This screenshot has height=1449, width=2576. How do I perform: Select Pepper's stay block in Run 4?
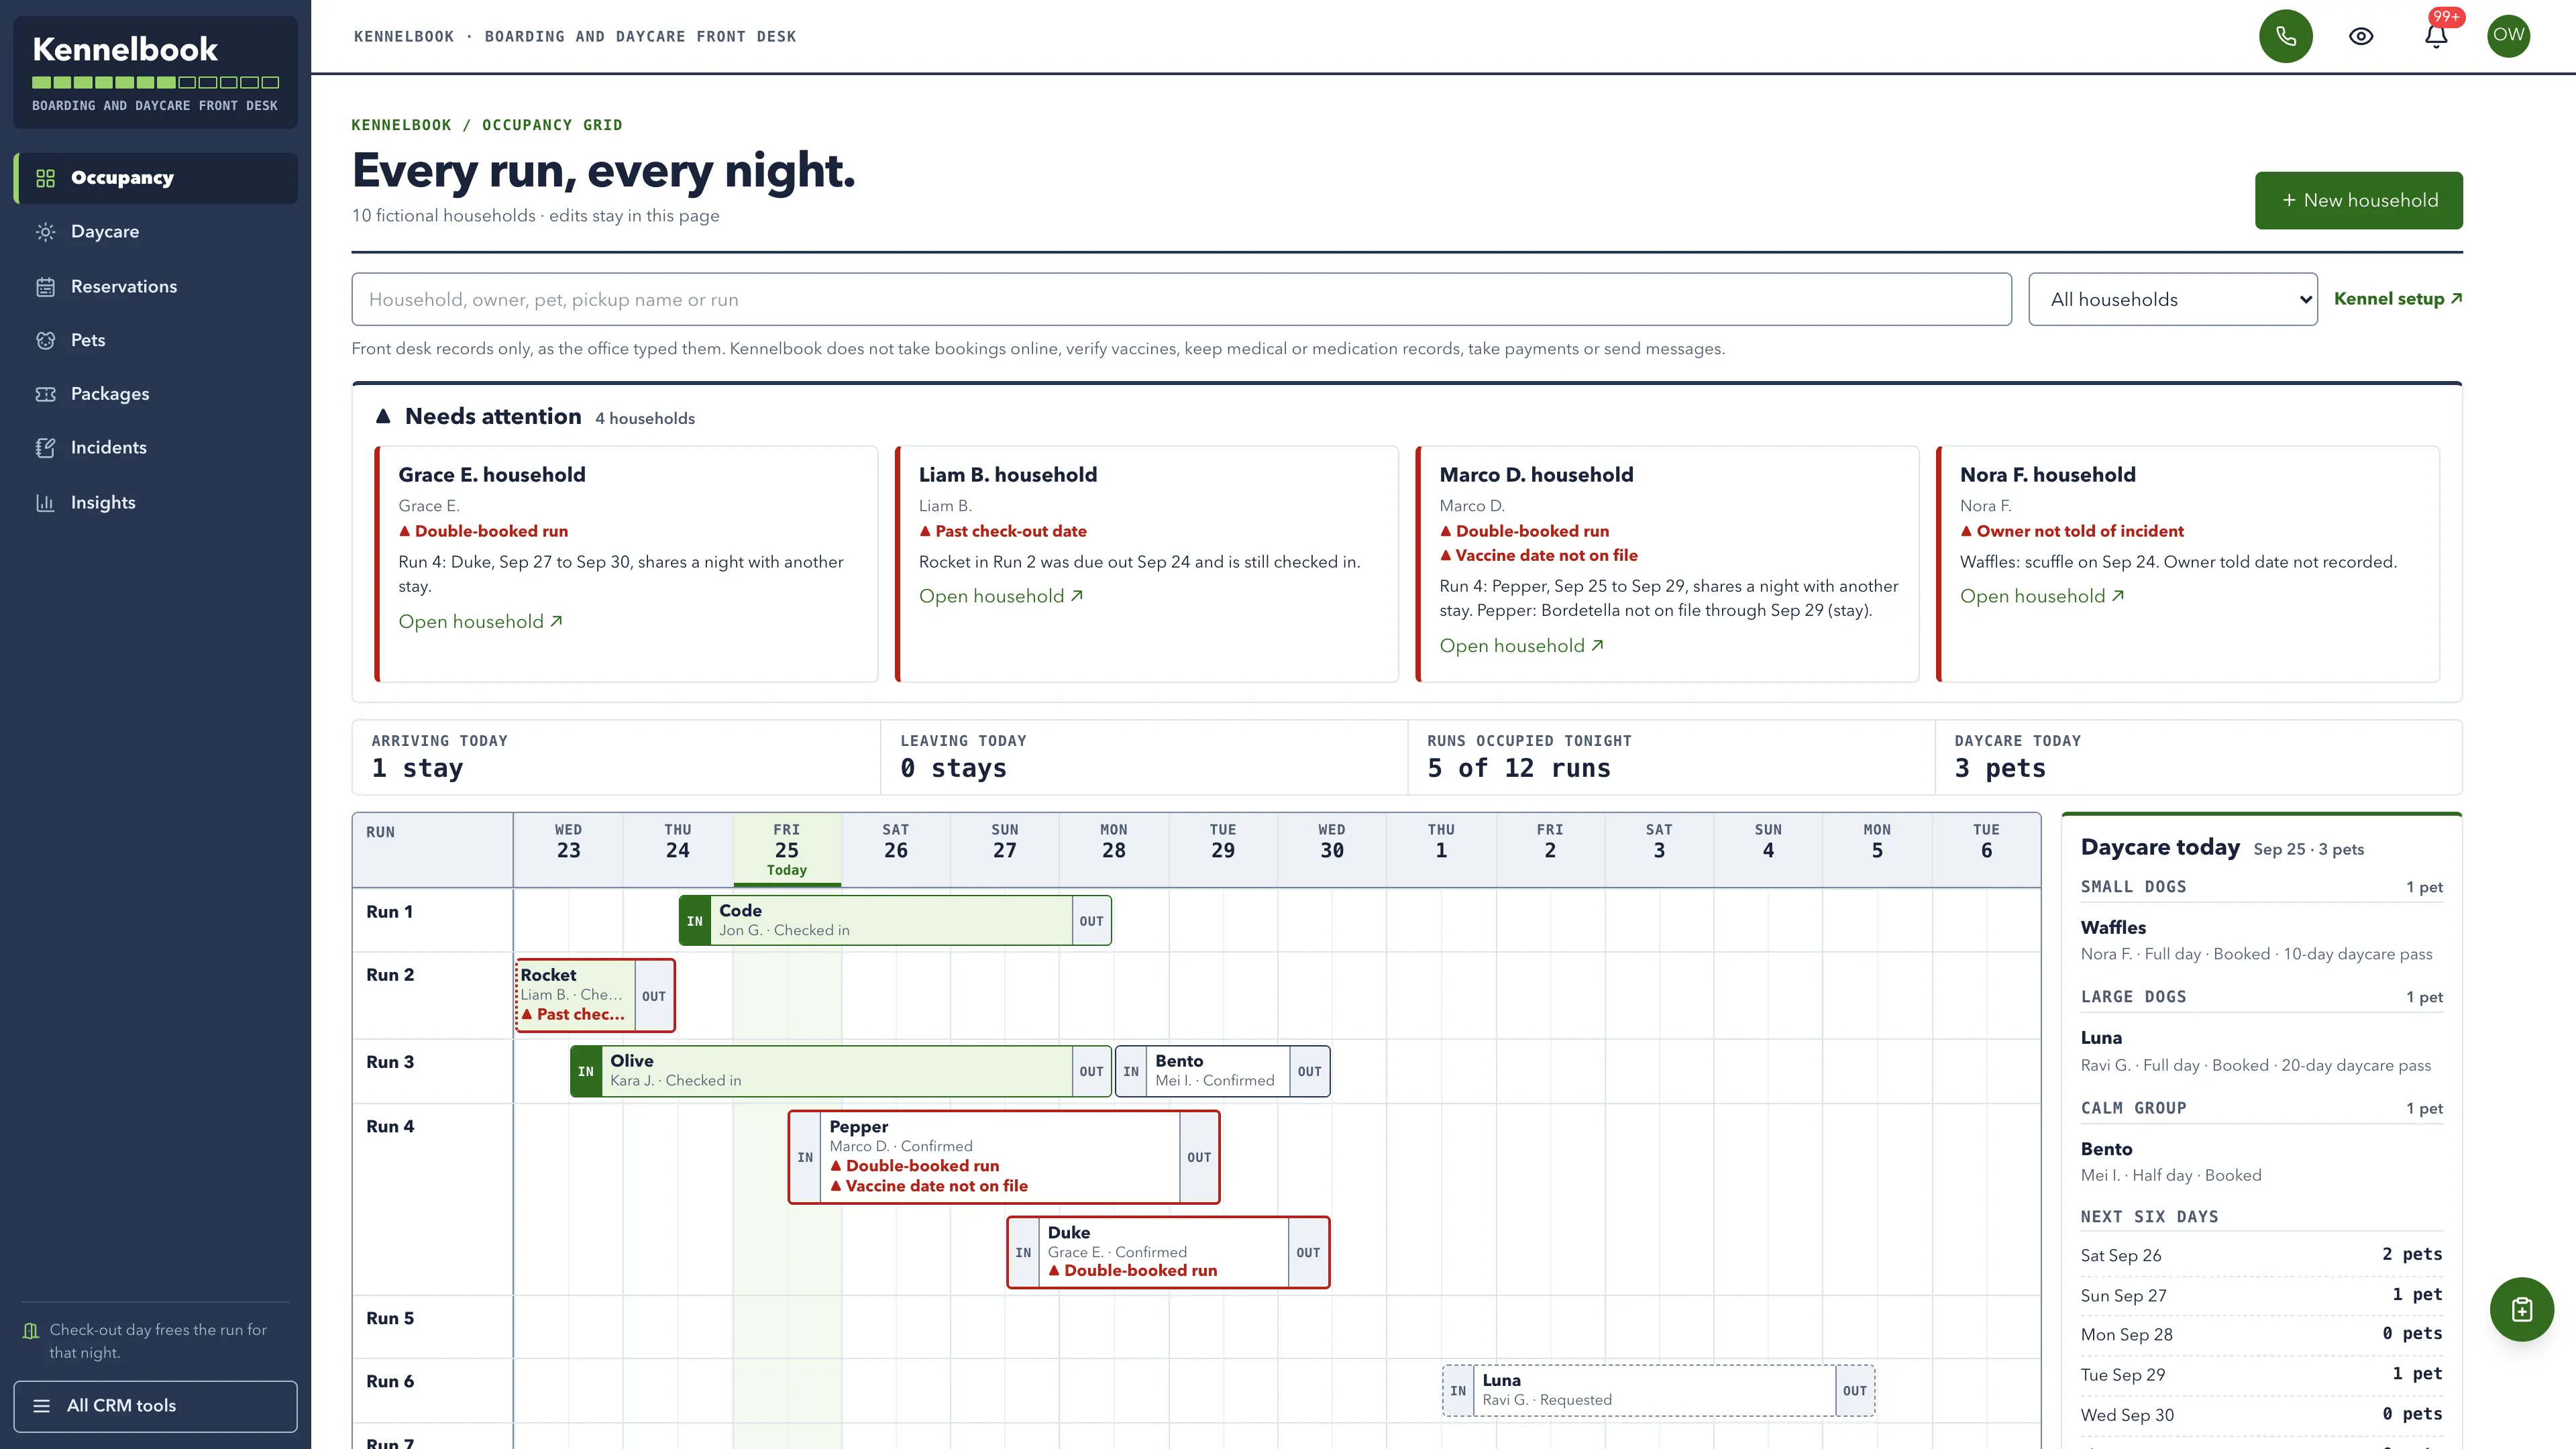pos(1003,1157)
